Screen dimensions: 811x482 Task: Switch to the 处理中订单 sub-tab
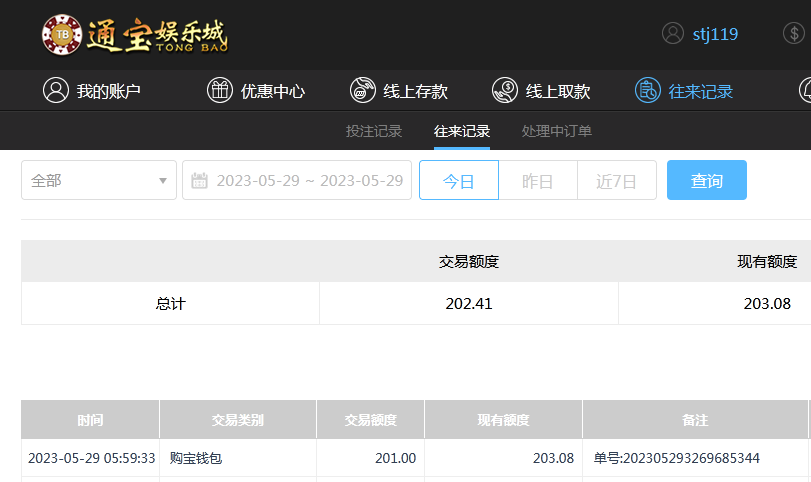[557, 131]
